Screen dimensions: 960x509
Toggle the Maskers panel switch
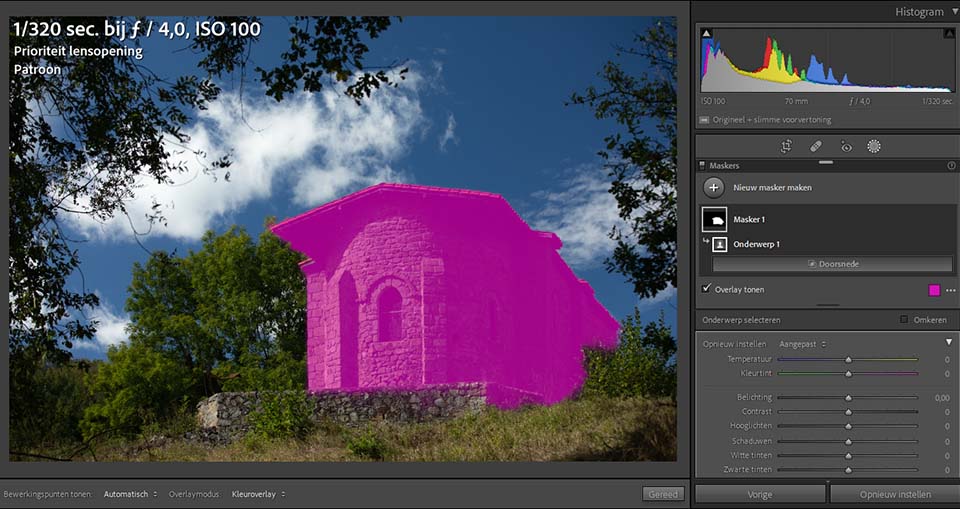[702, 165]
